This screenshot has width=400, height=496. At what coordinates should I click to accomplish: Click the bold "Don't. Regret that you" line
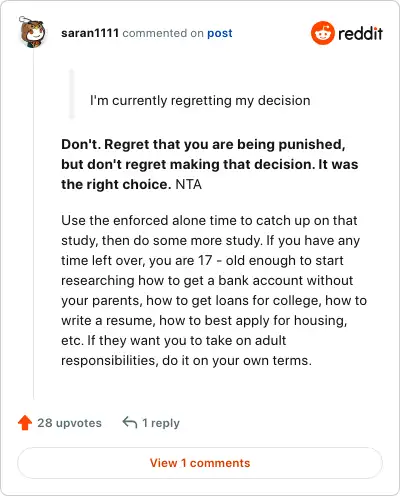[x=203, y=144]
